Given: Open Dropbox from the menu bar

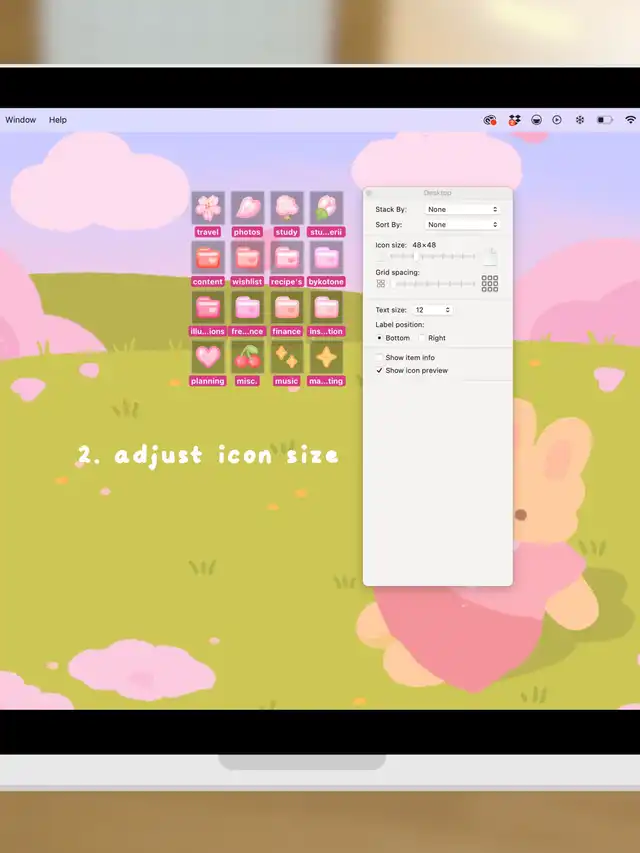Looking at the screenshot, I should coord(514,120).
